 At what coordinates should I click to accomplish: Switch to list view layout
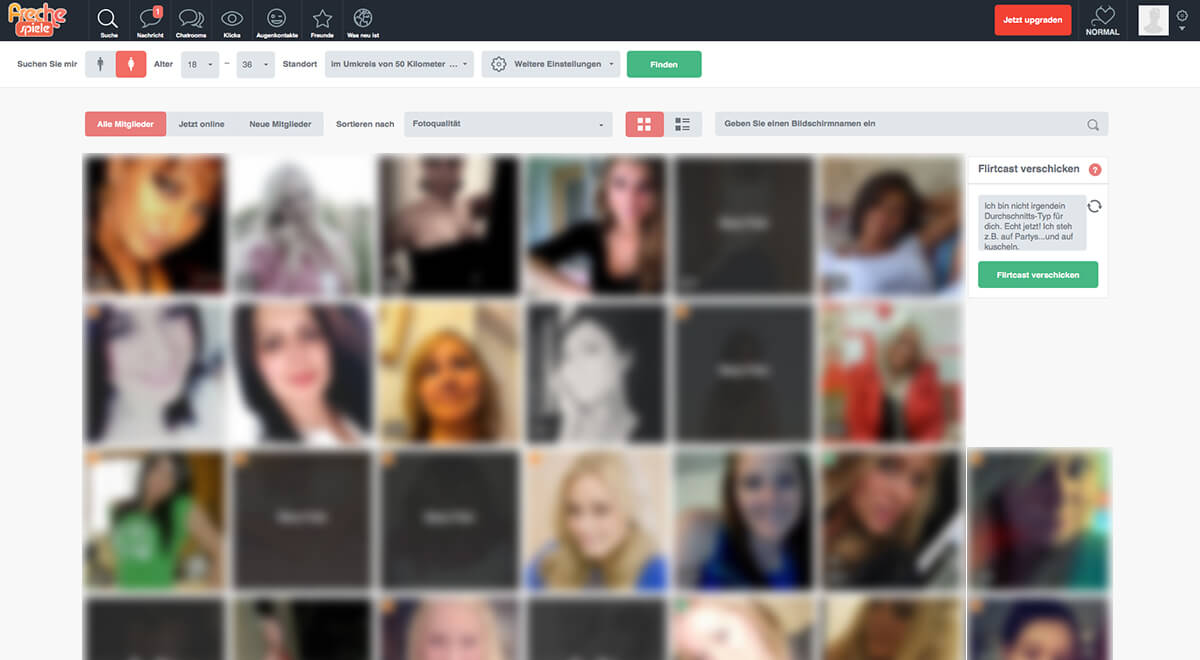(x=683, y=124)
